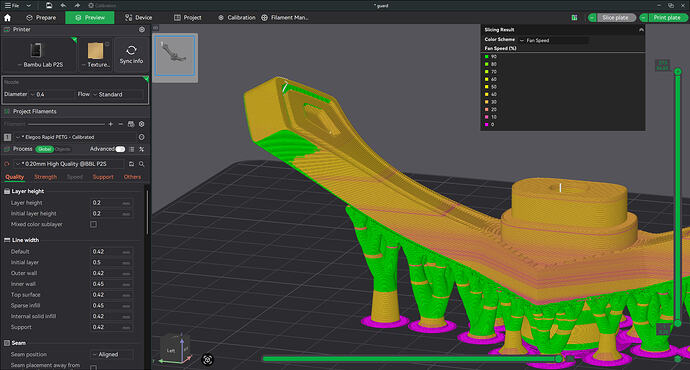This screenshot has height=370, width=690.
Task: Open the Print plate dropdown arrow
Action: click(644, 18)
